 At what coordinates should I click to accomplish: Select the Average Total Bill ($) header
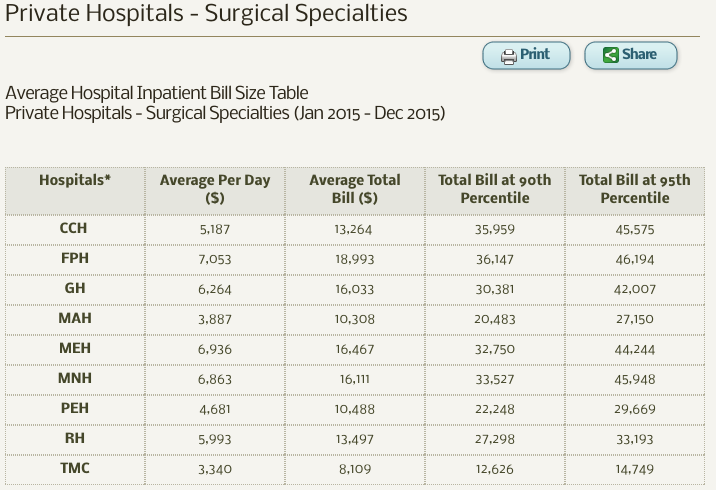coord(354,189)
